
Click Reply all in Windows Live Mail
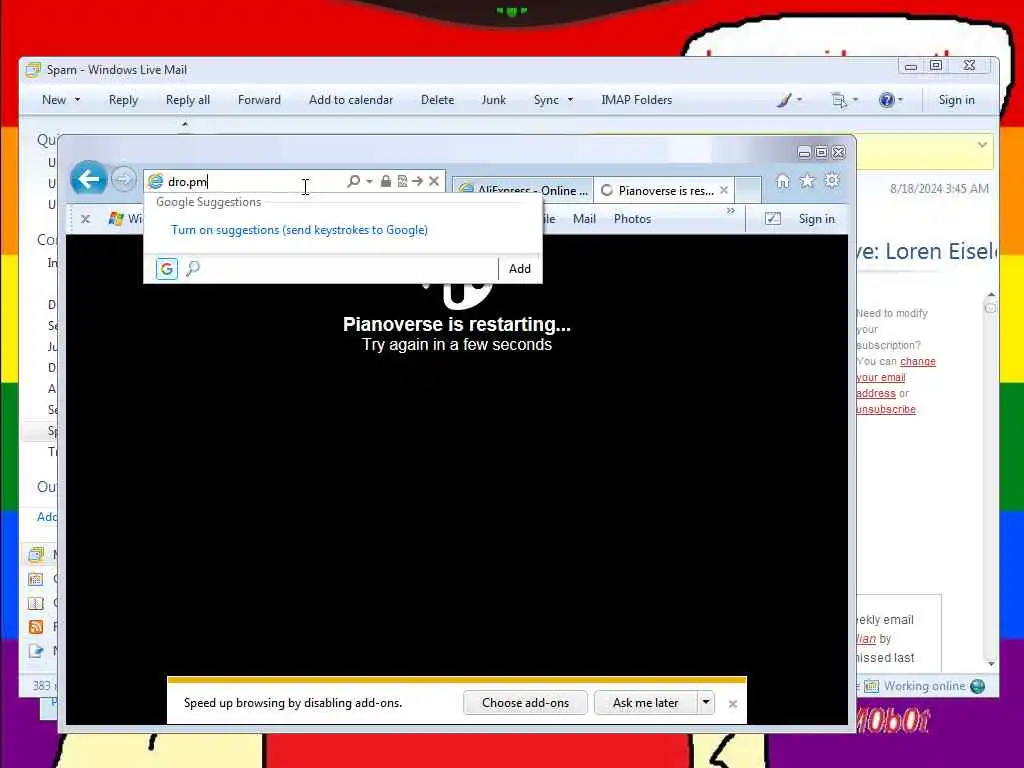tap(187, 100)
